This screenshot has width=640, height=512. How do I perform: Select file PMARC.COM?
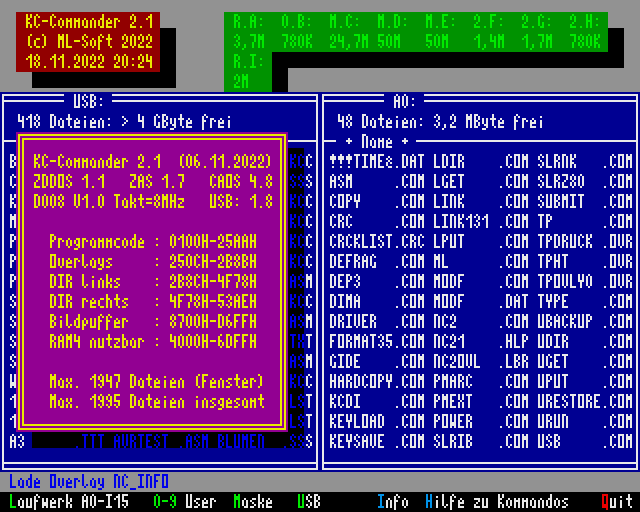(481, 382)
